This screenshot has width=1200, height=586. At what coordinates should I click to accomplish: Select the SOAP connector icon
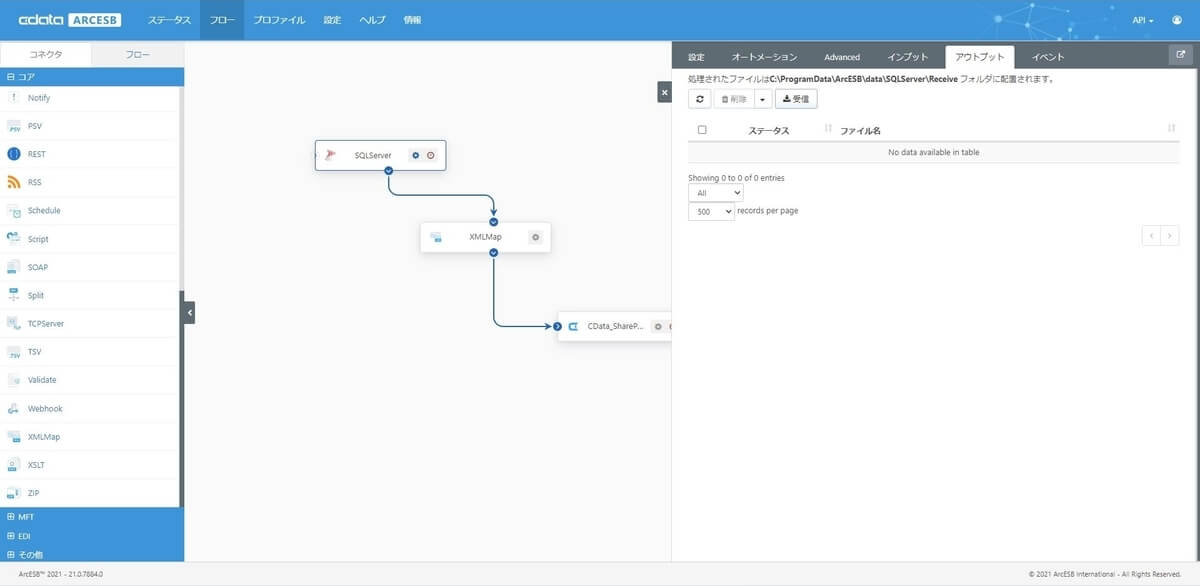[x=14, y=267]
